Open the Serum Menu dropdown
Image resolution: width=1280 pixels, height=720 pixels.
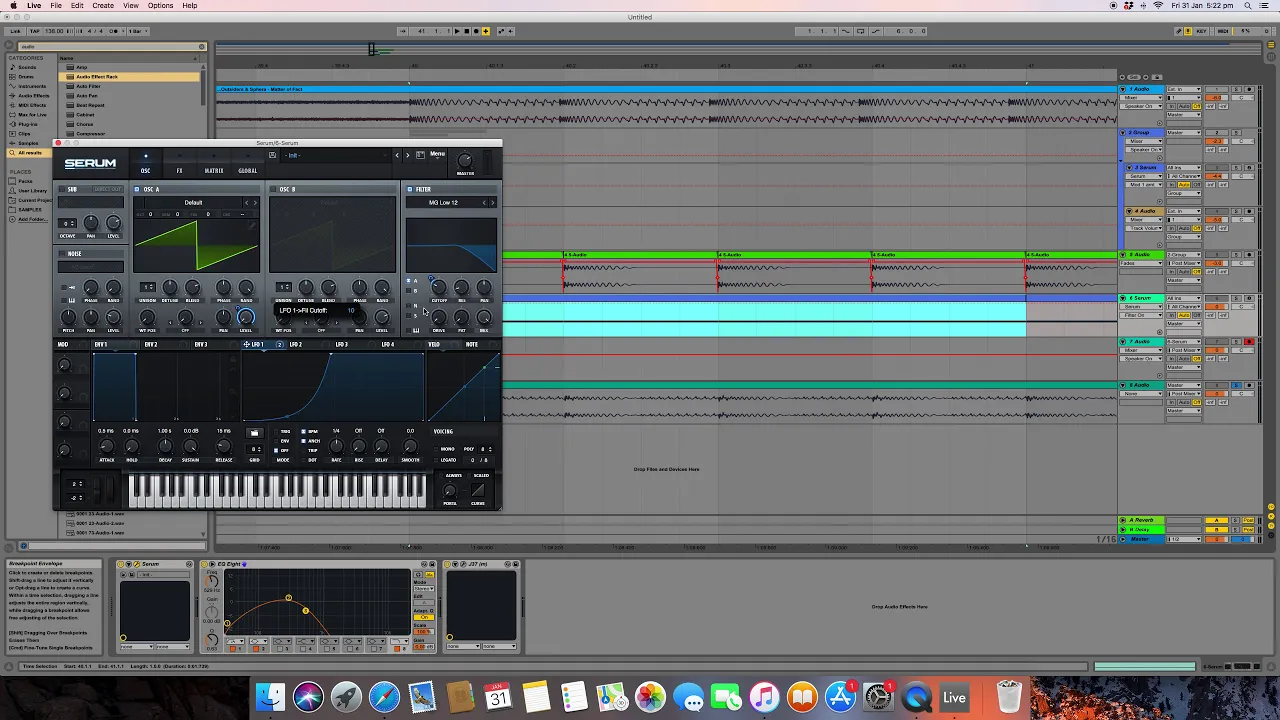pyautogui.click(x=437, y=154)
